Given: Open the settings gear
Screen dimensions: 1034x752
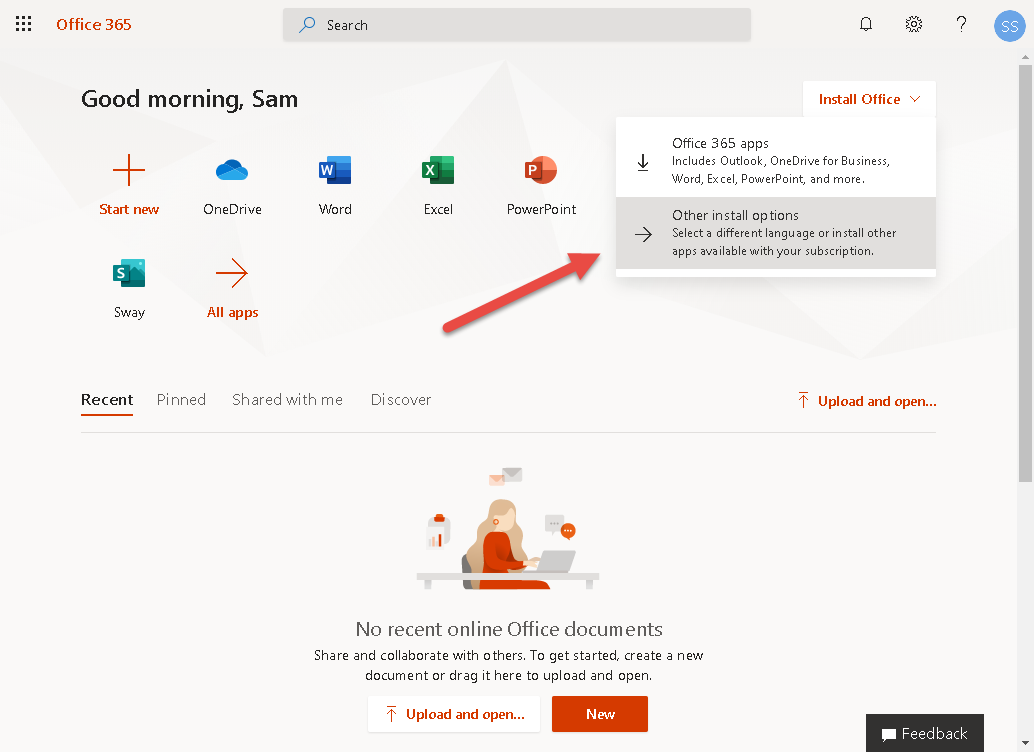Looking at the screenshot, I should [913, 24].
